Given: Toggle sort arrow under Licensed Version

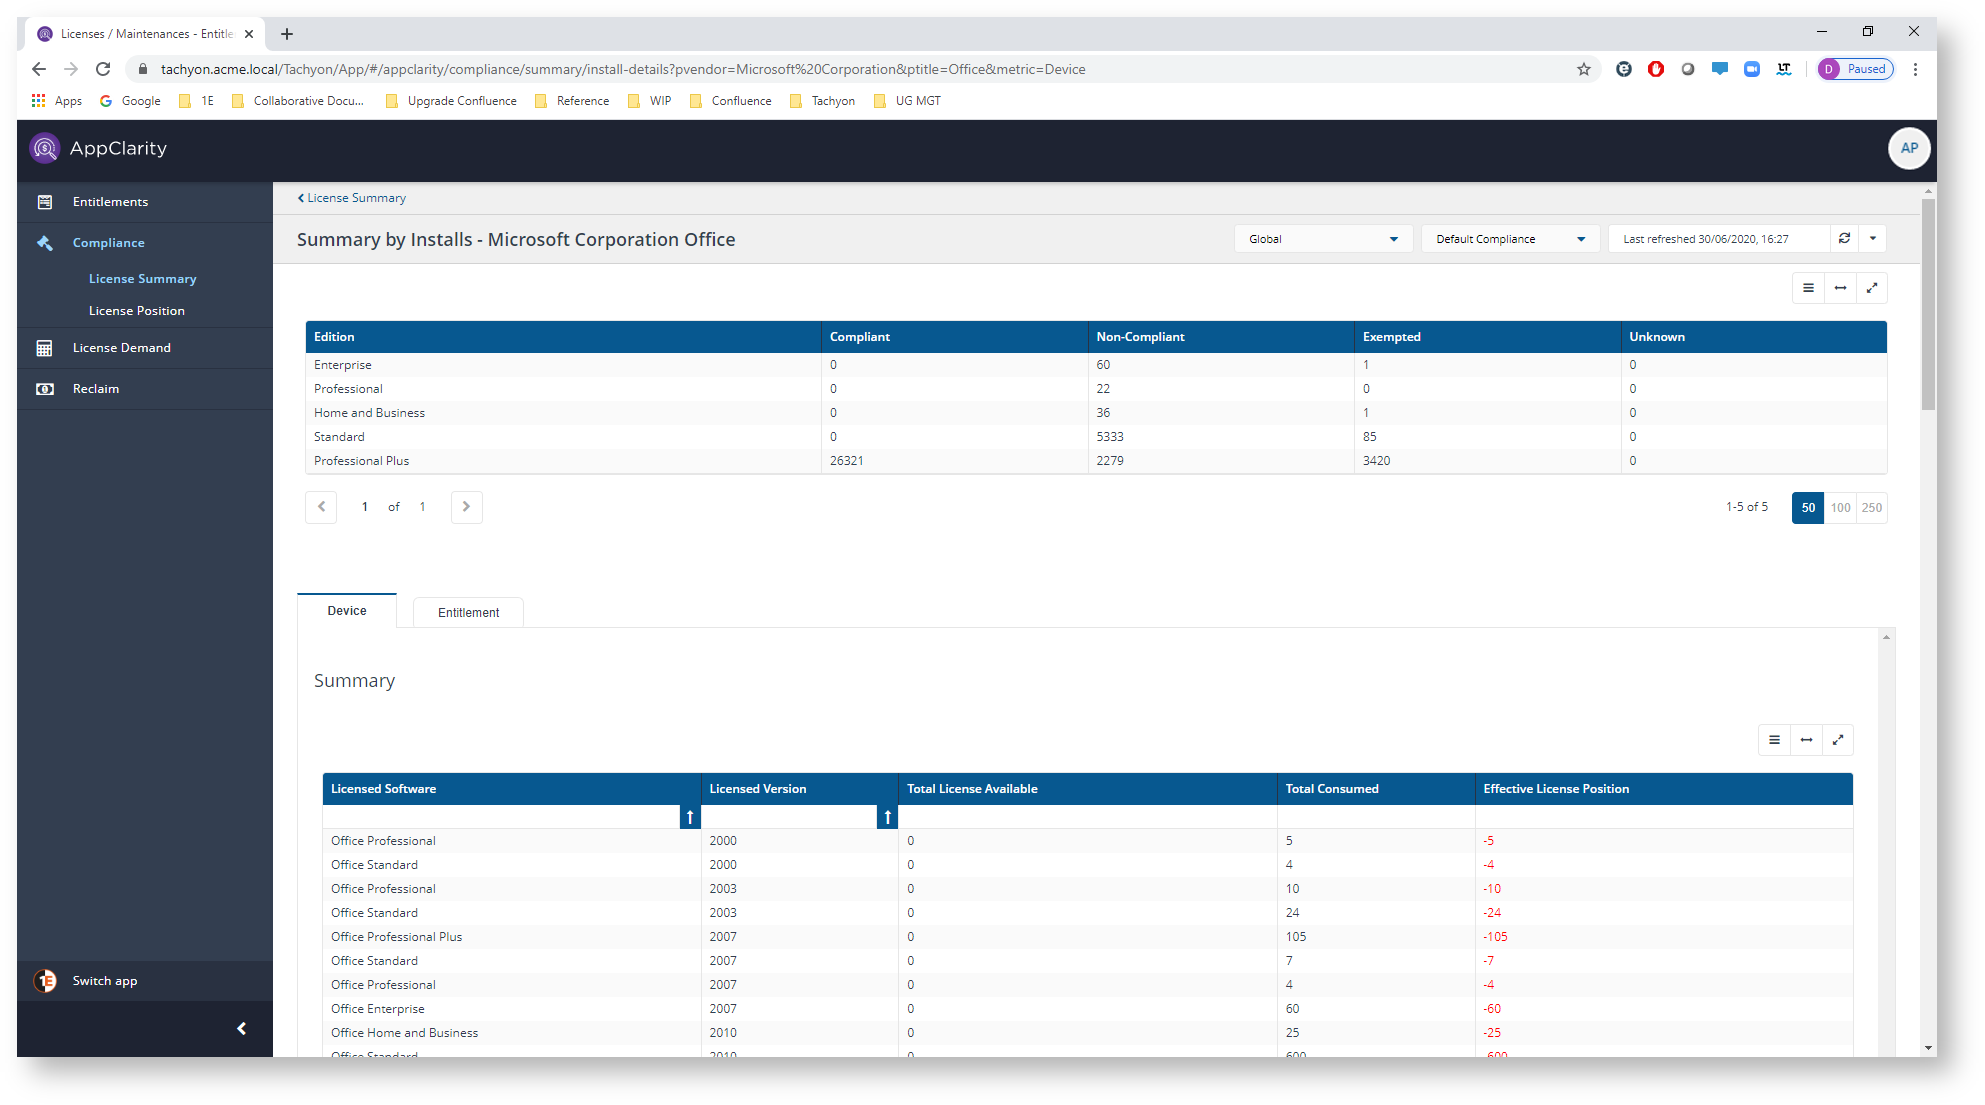Looking at the screenshot, I should point(887,817).
